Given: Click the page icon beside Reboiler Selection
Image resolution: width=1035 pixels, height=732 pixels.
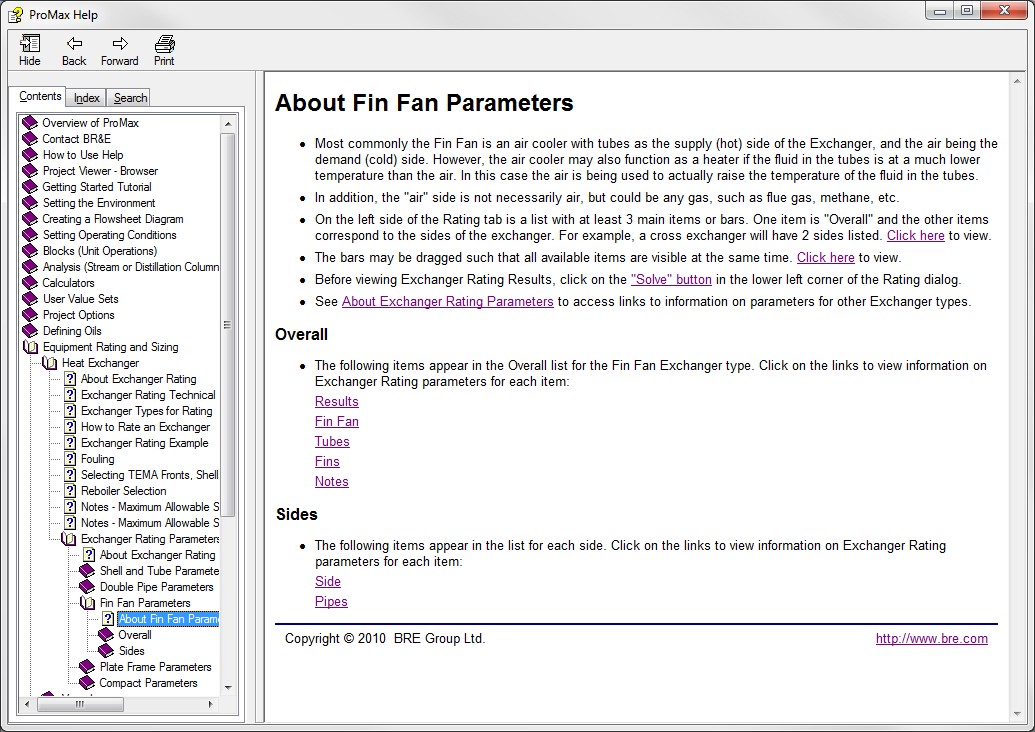Looking at the screenshot, I should click(x=70, y=491).
